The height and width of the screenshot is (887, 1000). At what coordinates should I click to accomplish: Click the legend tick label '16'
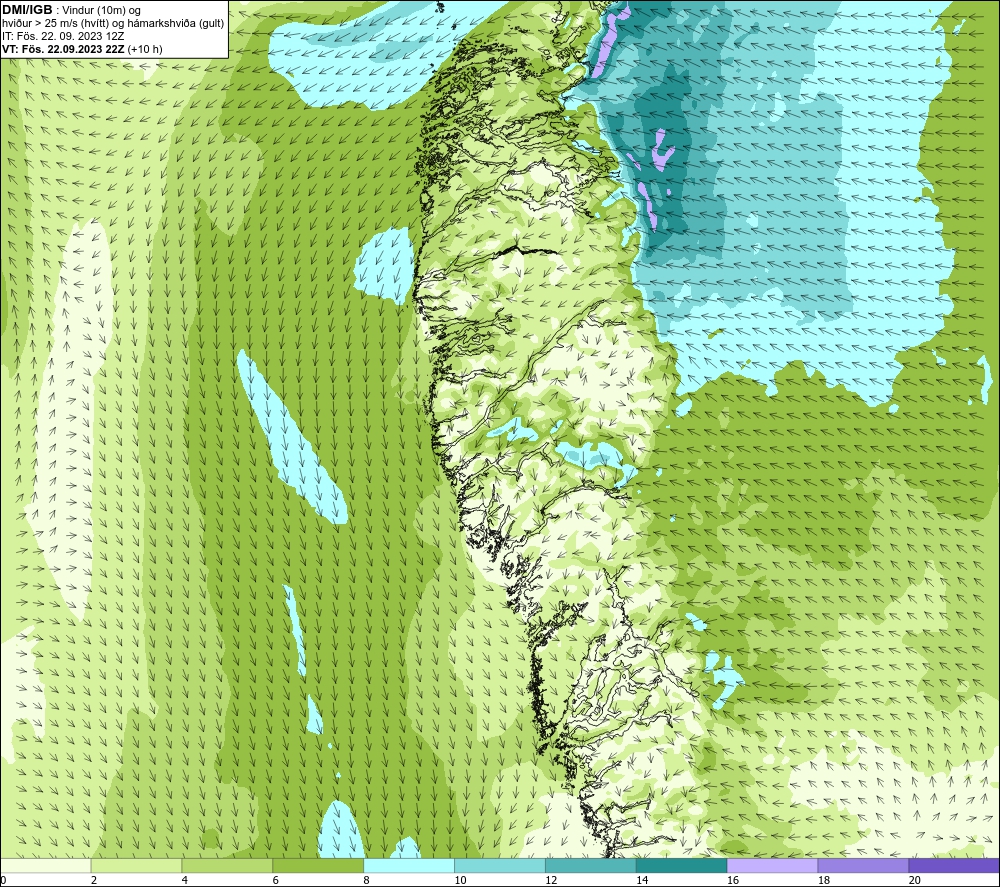[x=733, y=880]
